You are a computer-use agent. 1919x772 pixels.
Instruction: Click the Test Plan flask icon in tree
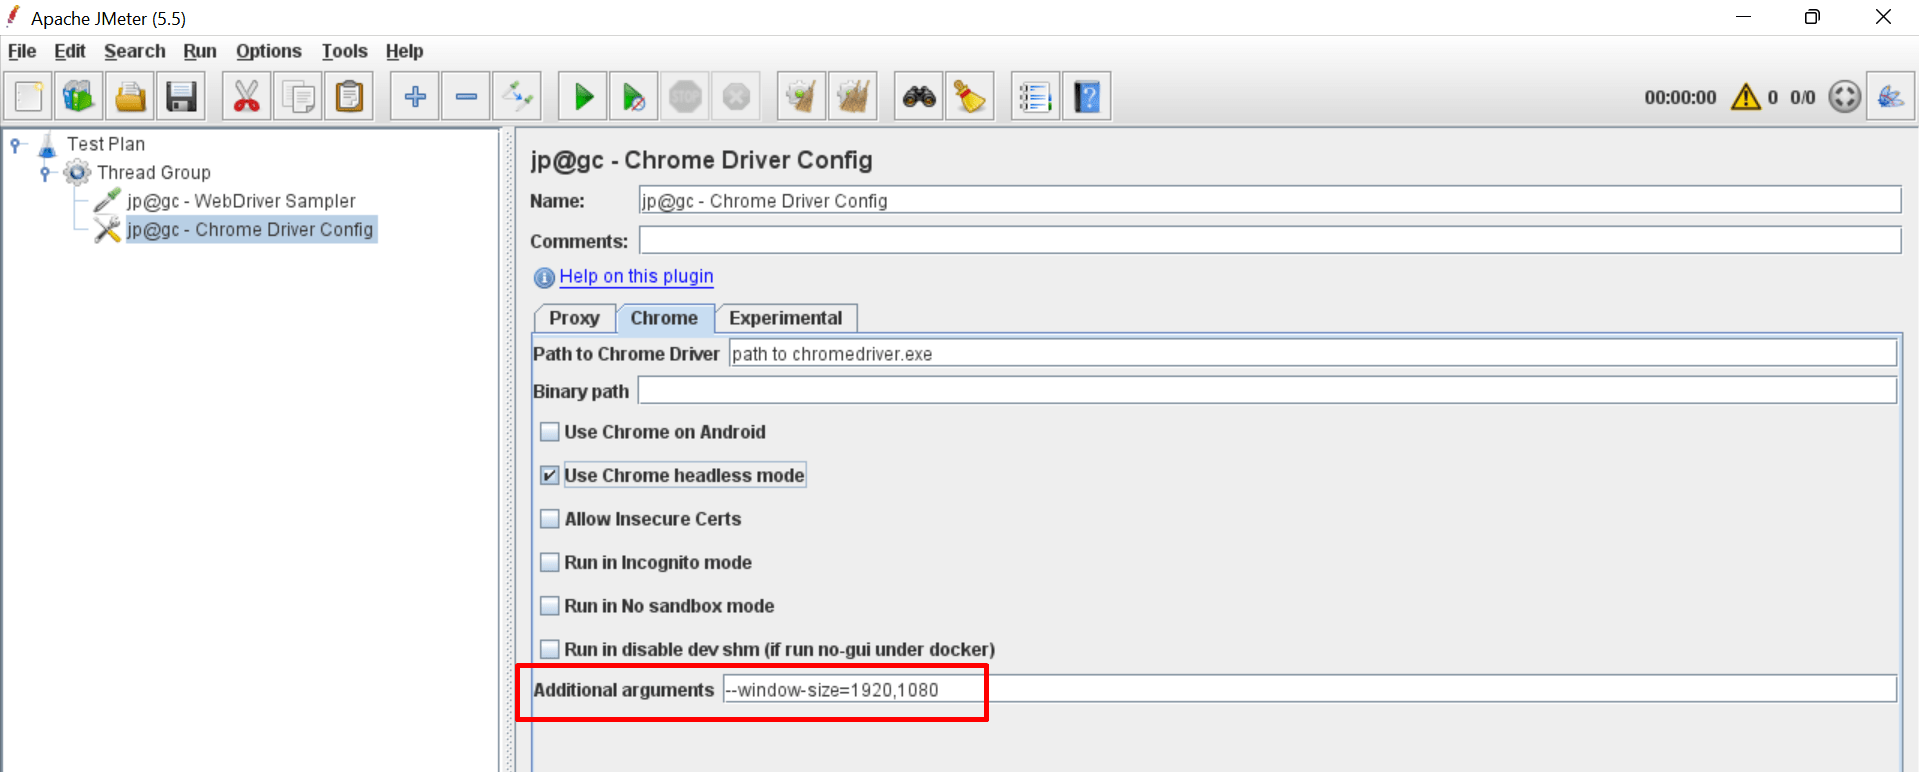tap(47, 145)
